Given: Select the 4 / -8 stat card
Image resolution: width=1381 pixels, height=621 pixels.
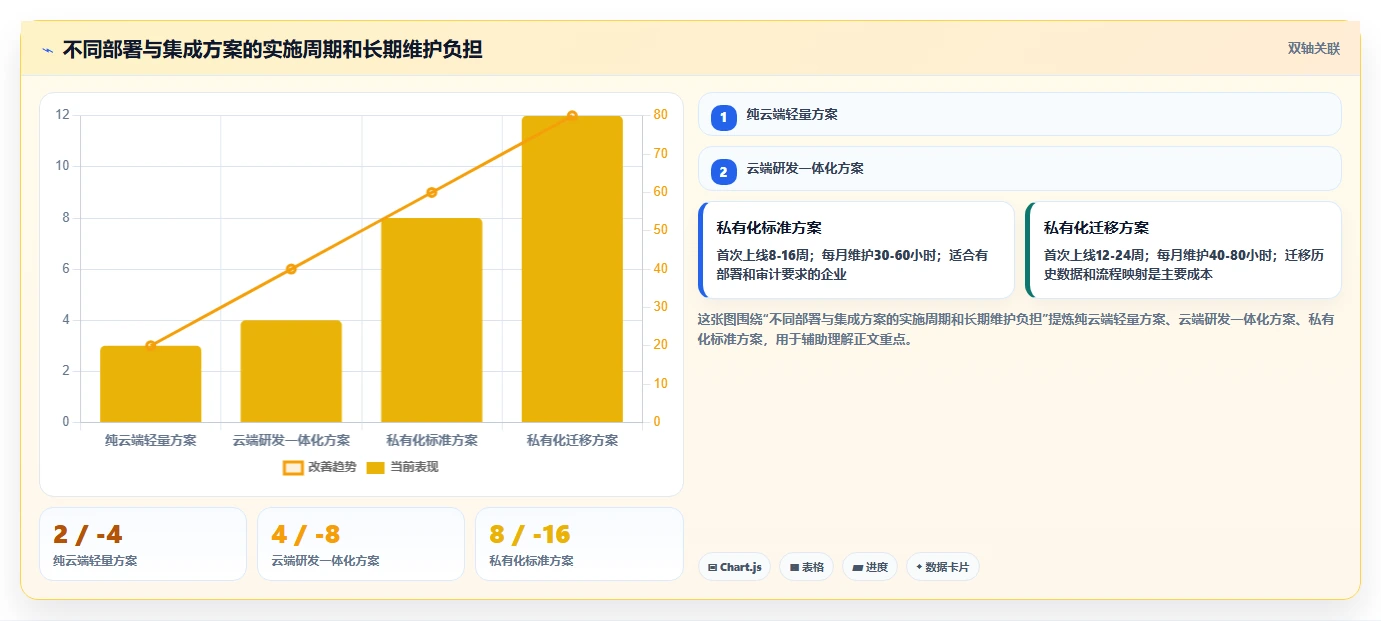Looking at the screenshot, I should click(361, 544).
